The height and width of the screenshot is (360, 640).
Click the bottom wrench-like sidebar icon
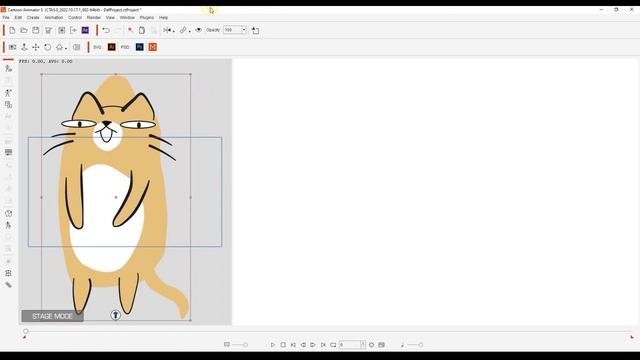point(8,285)
